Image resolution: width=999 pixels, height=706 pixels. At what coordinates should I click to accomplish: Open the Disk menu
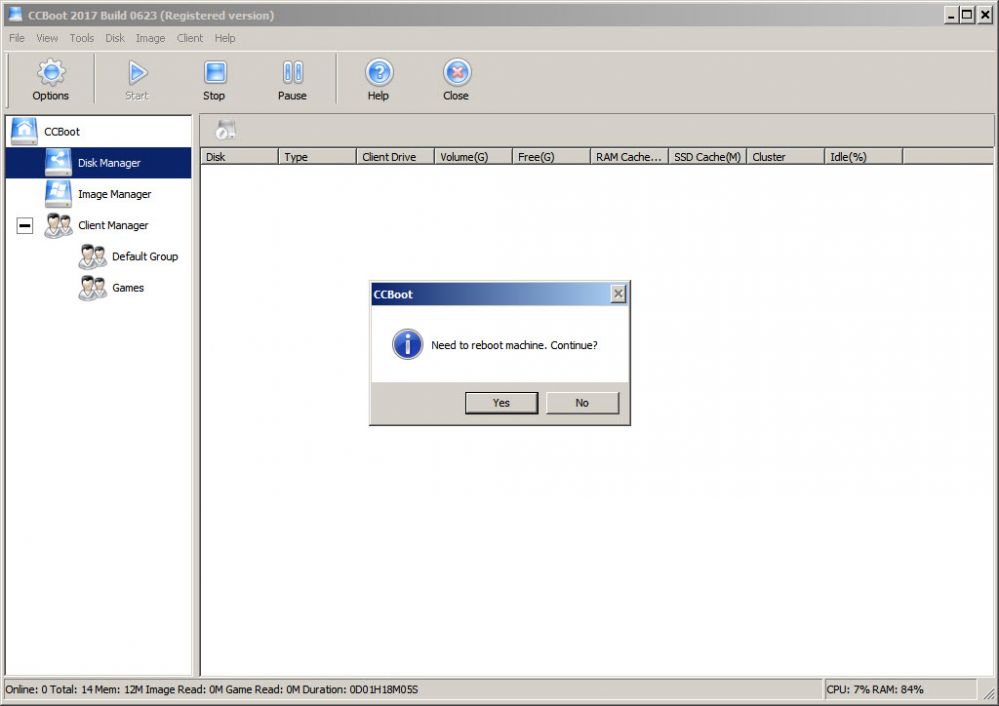pyautogui.click(x=115, y=38)
